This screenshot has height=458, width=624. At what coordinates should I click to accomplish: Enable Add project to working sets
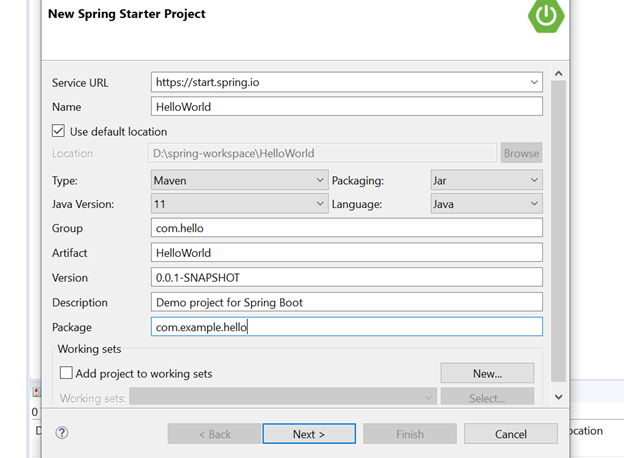pyautogui.click(x=66, y=373)
